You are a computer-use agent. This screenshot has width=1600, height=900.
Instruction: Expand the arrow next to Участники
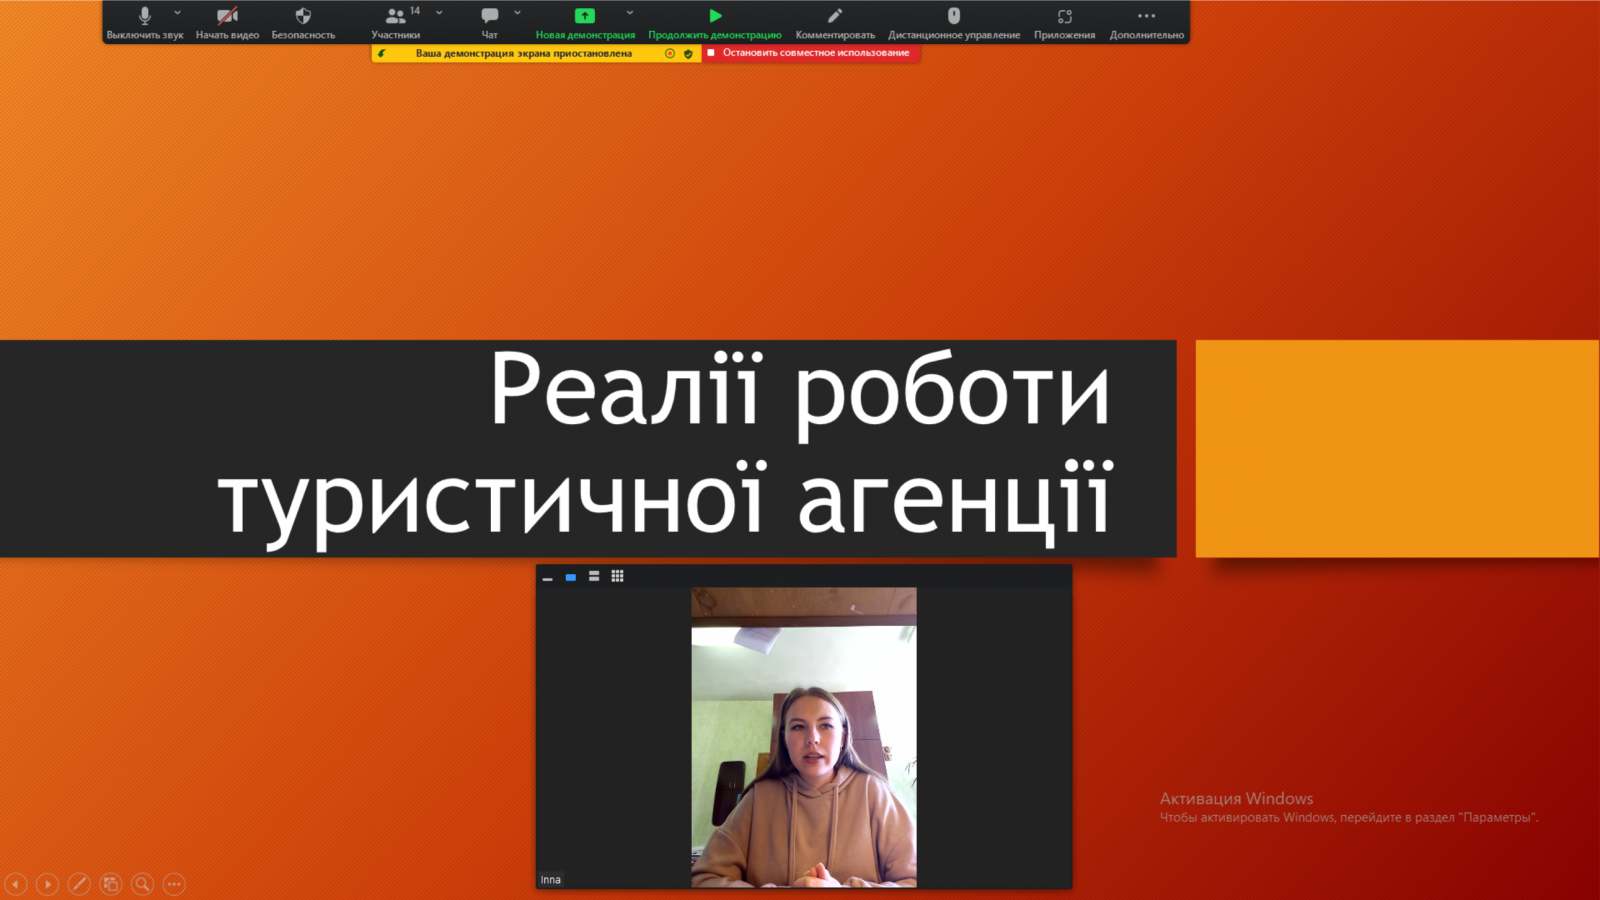tap(439, 13)
